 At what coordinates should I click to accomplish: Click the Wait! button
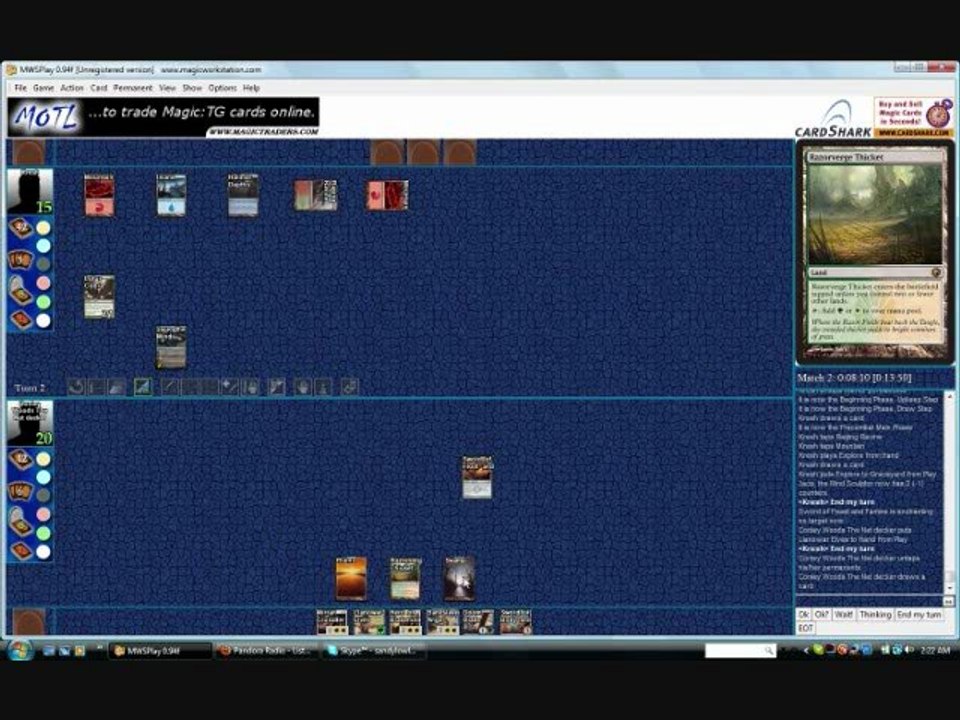tap(844, 614)
